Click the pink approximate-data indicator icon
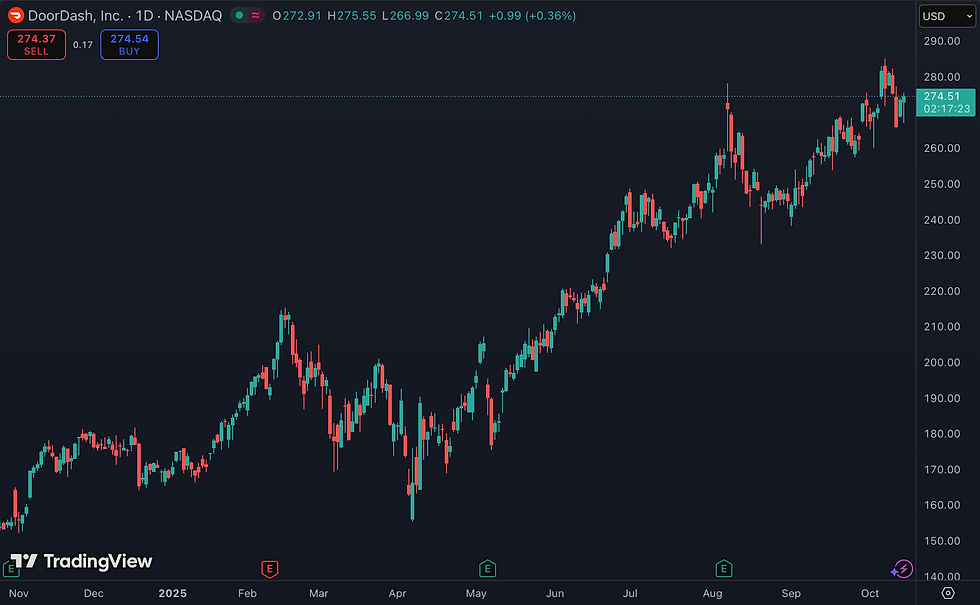The width and height of the screenshot is (980, 605). [256, 16]
